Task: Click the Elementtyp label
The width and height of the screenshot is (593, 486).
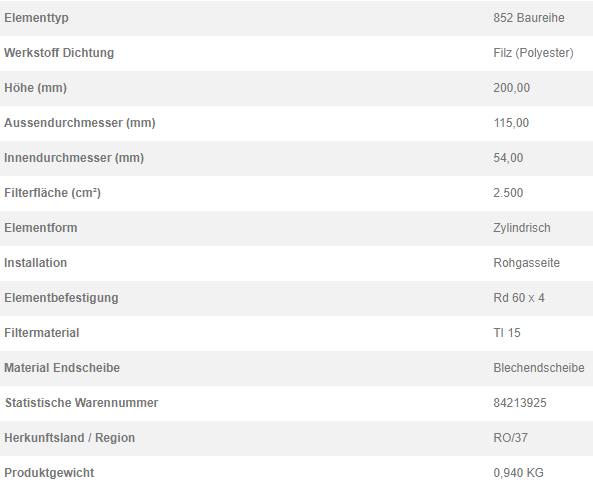Action: coord(36,18)
